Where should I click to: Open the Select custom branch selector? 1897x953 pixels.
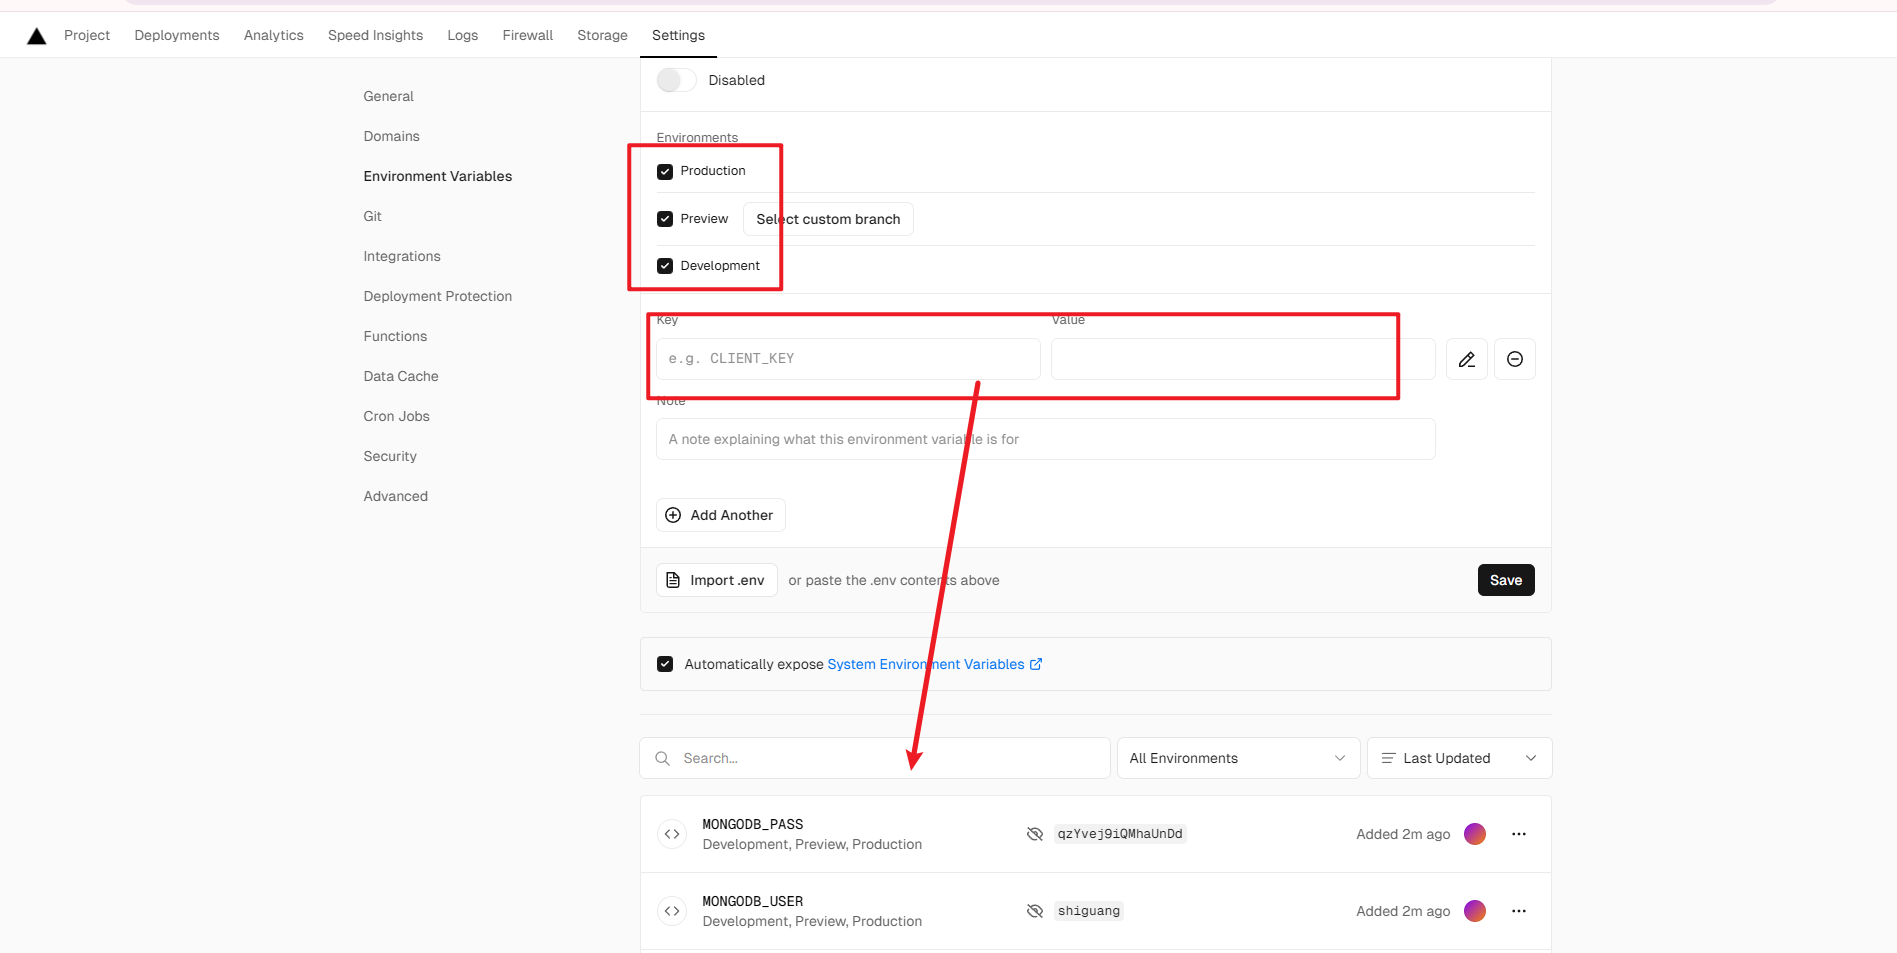coord(828,219)
